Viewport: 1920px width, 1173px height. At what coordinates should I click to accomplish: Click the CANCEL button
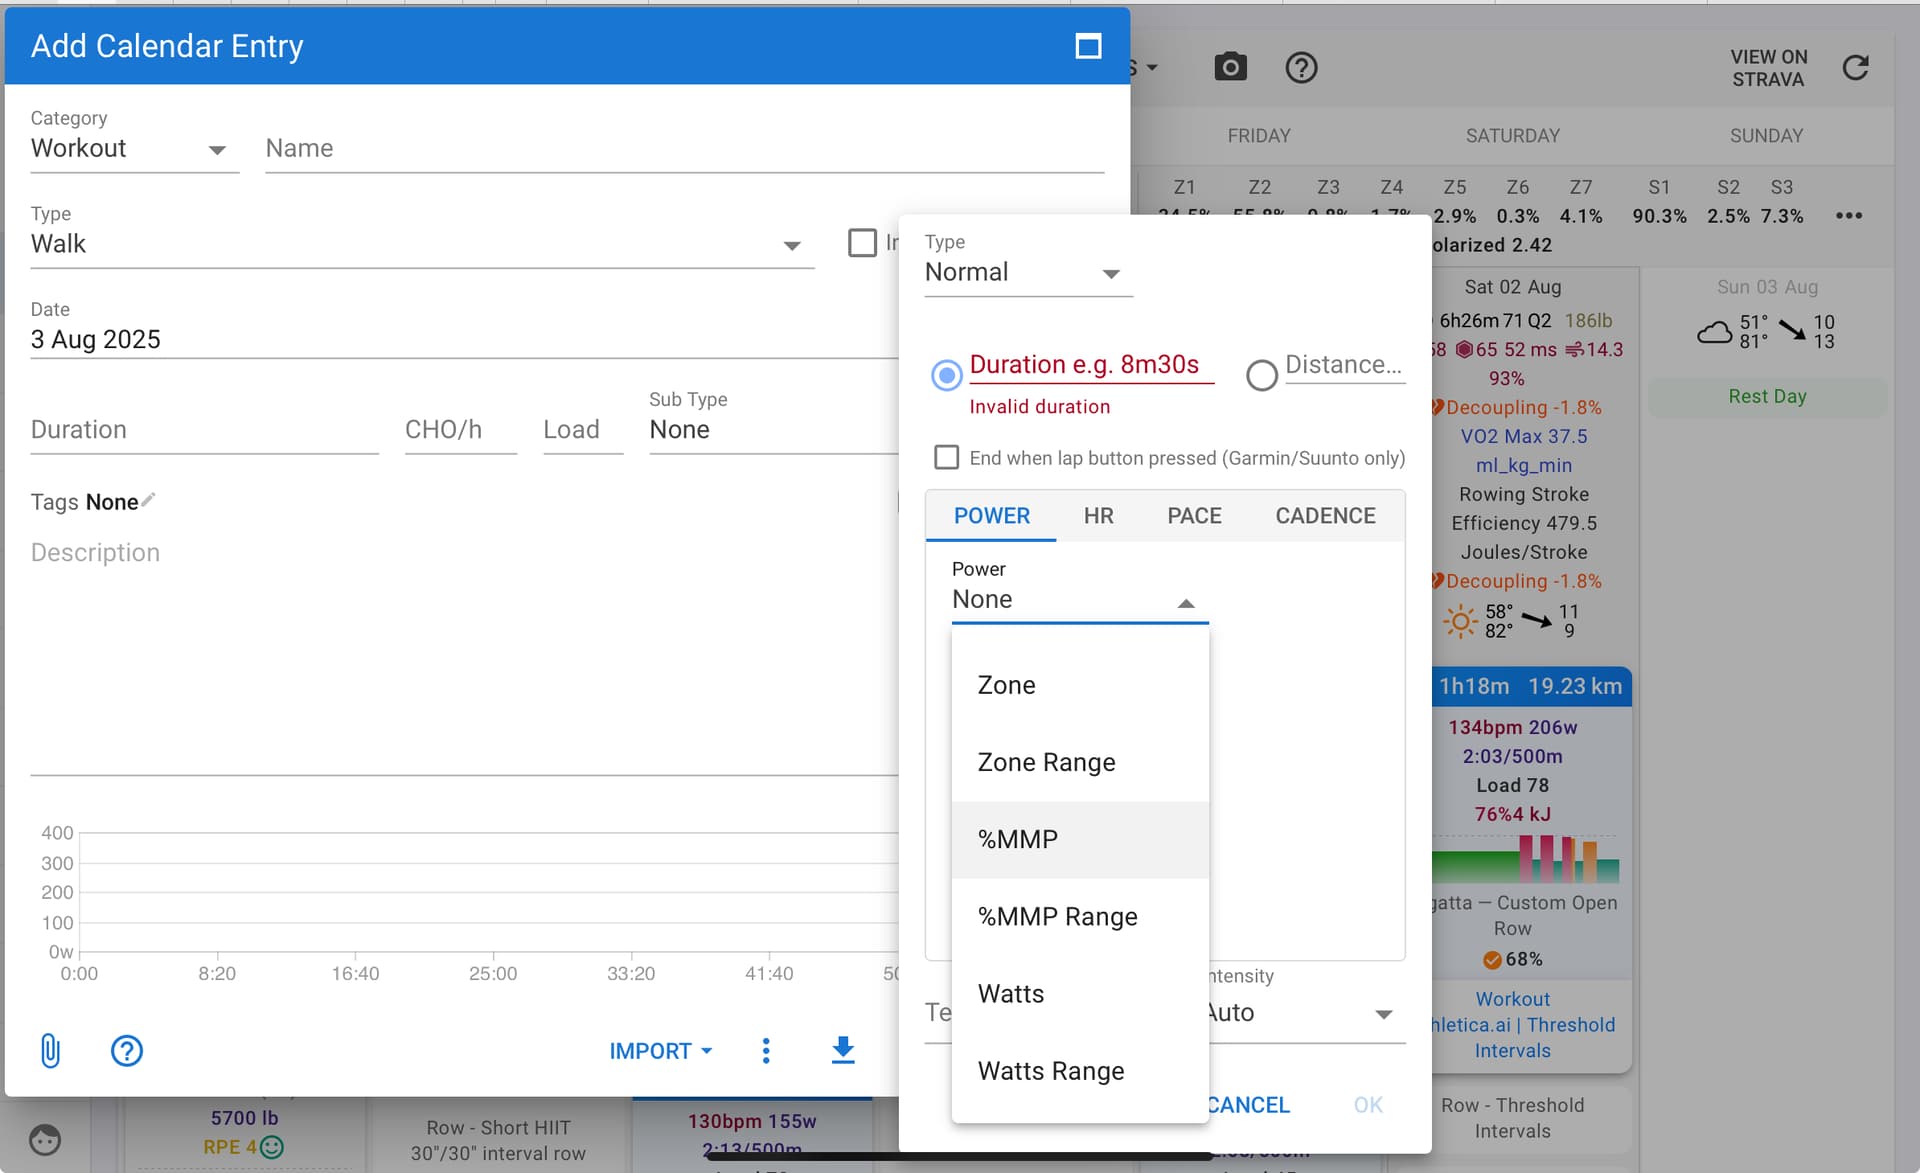click(1247, 1105)
